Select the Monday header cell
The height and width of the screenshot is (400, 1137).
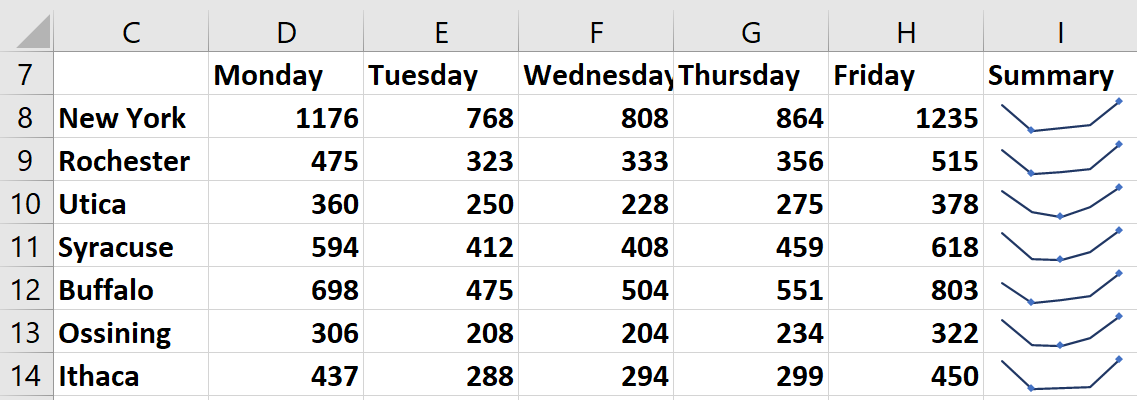point(286,76)
